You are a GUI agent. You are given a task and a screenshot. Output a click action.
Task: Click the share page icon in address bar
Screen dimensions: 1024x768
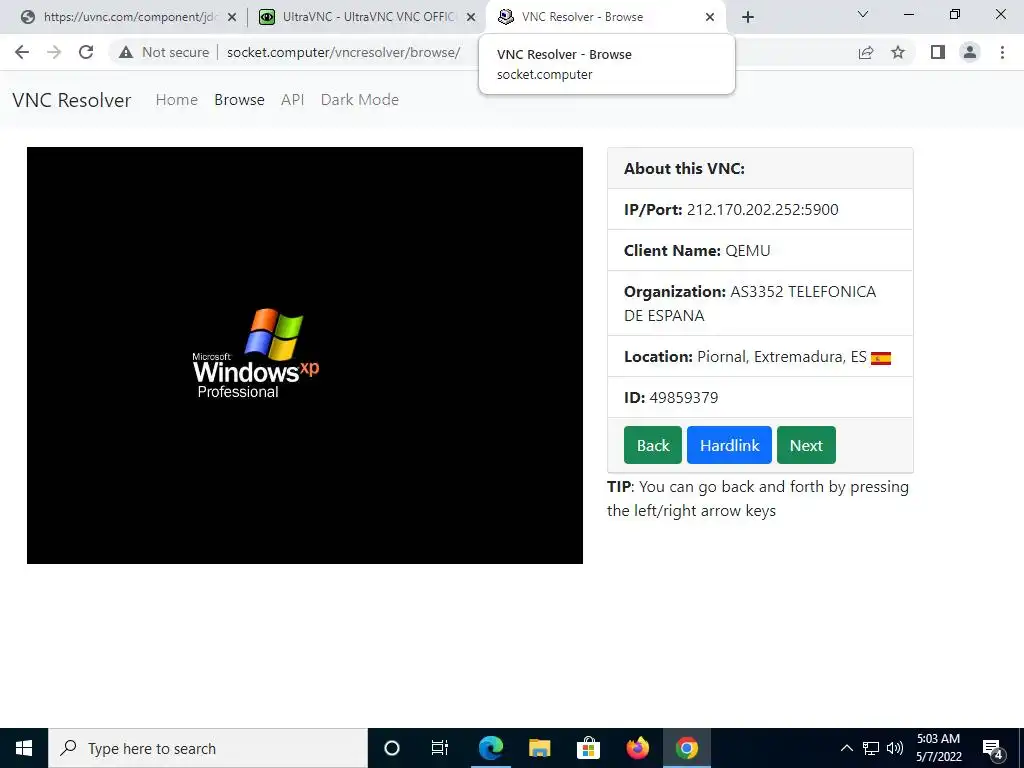[x=866, y=52]
